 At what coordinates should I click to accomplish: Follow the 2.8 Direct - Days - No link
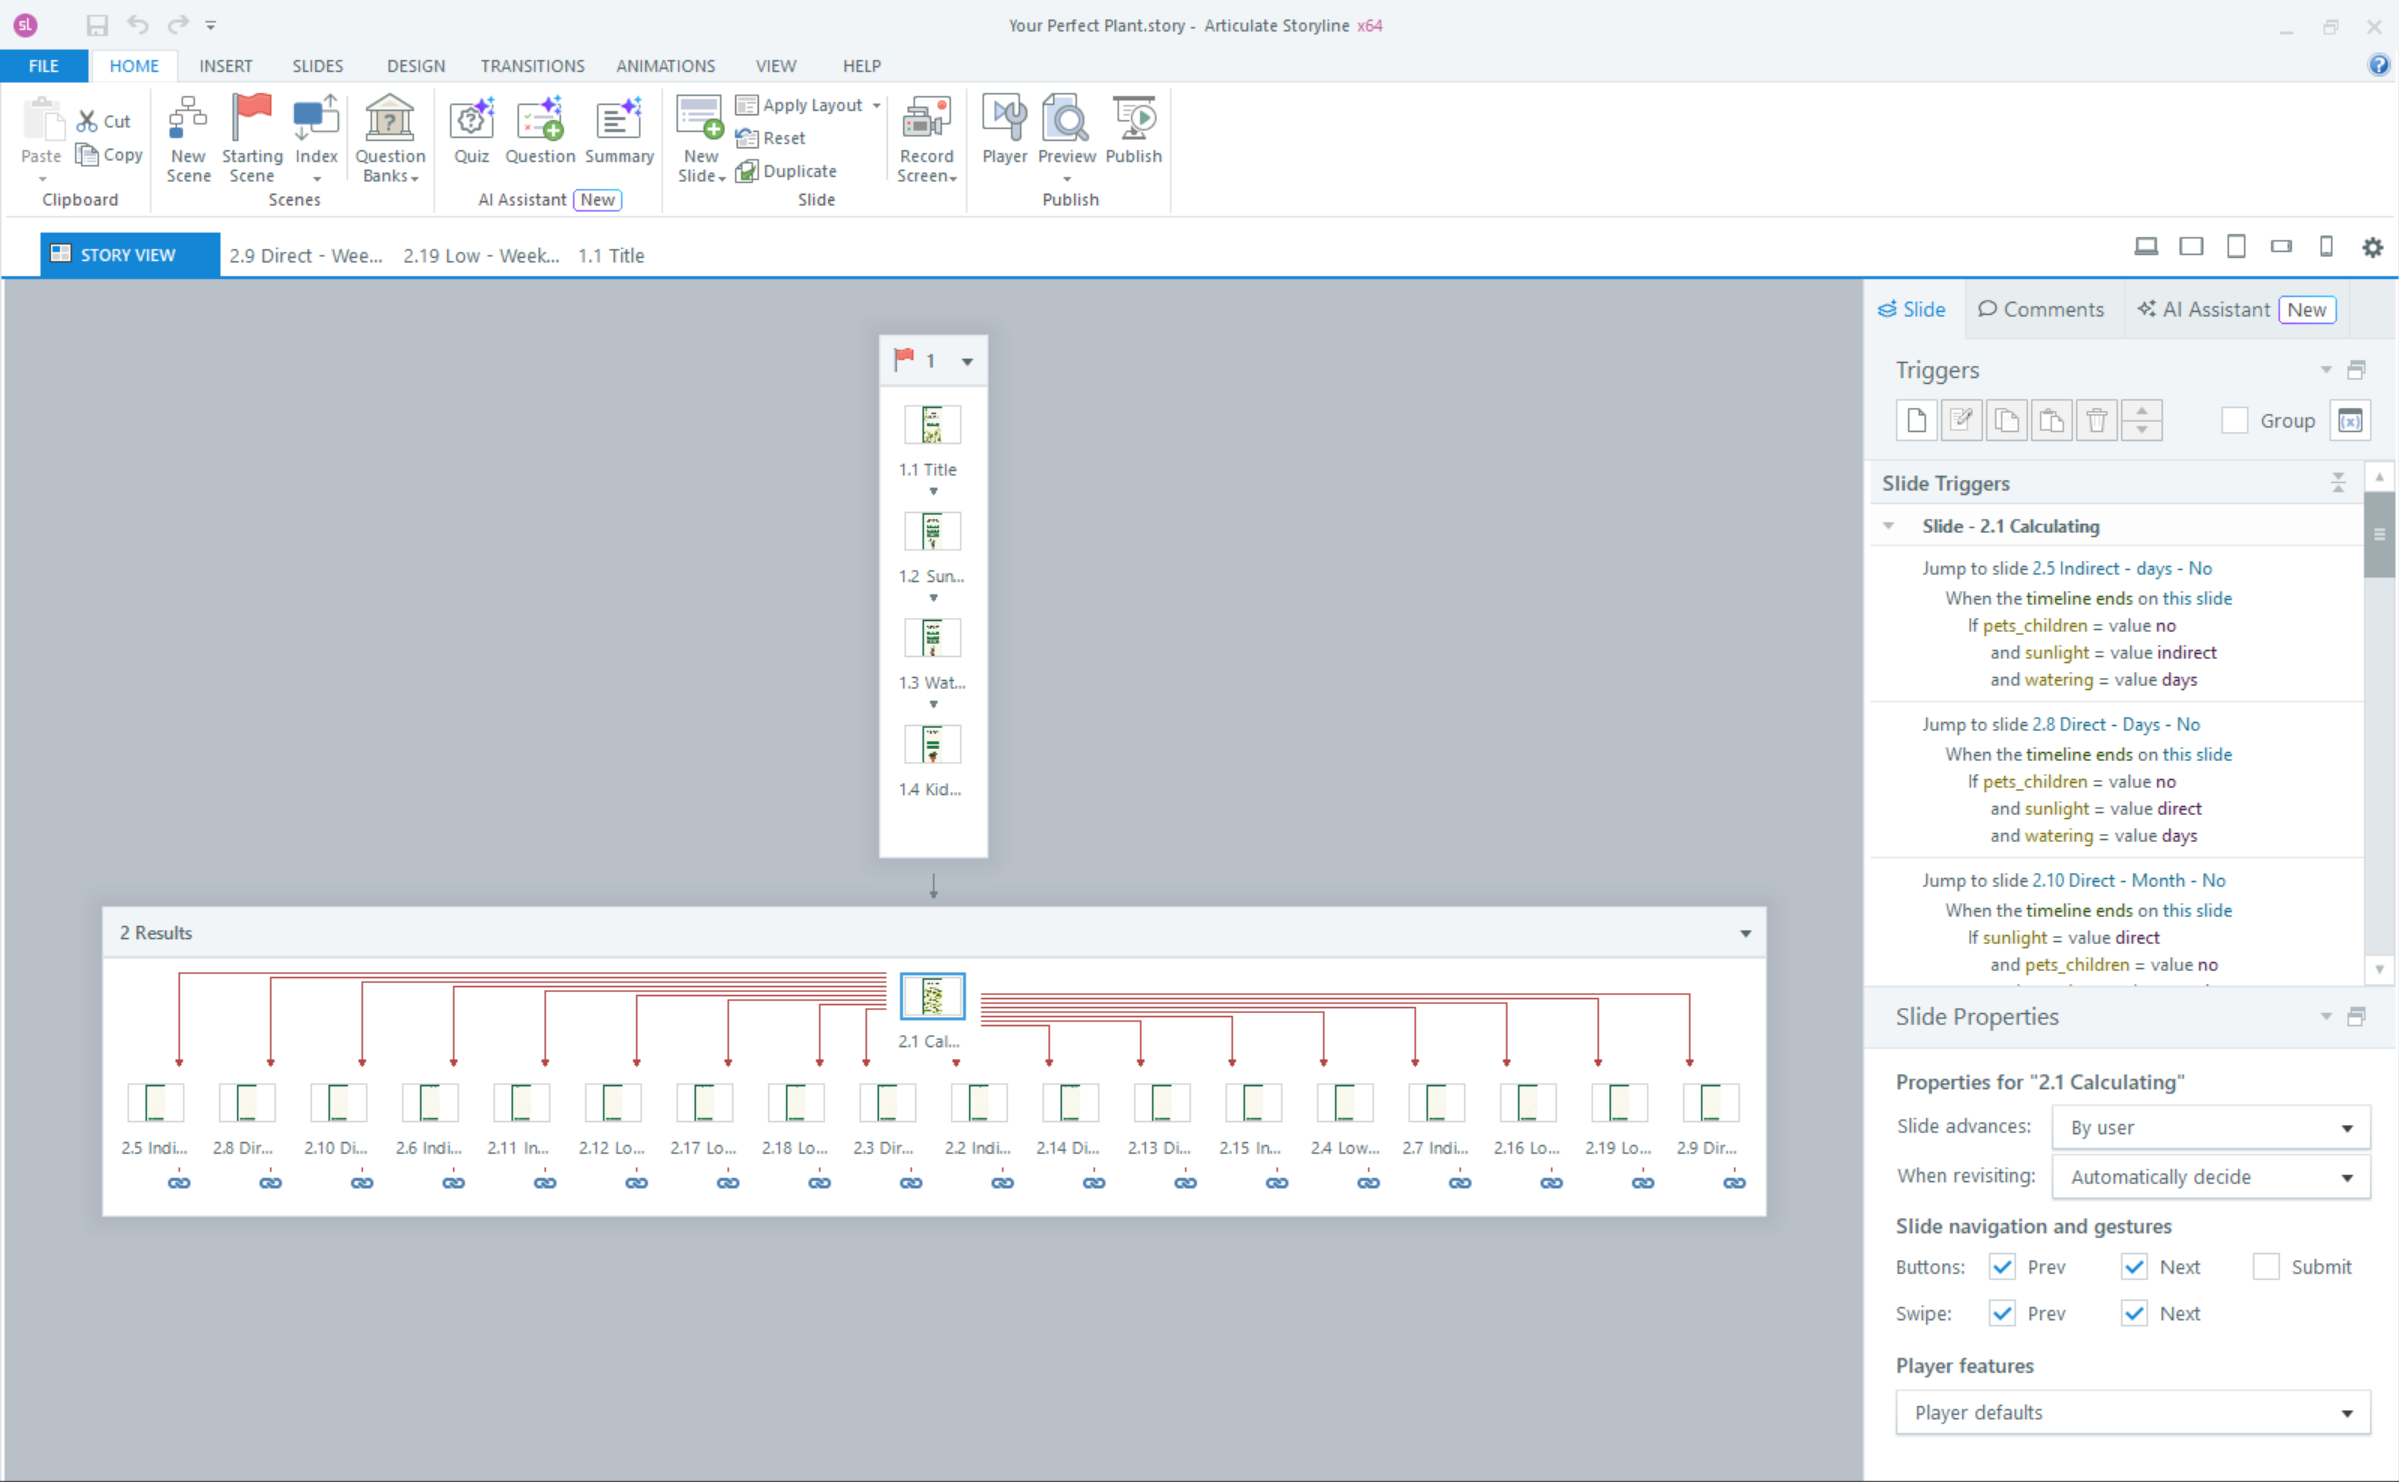2115,724
